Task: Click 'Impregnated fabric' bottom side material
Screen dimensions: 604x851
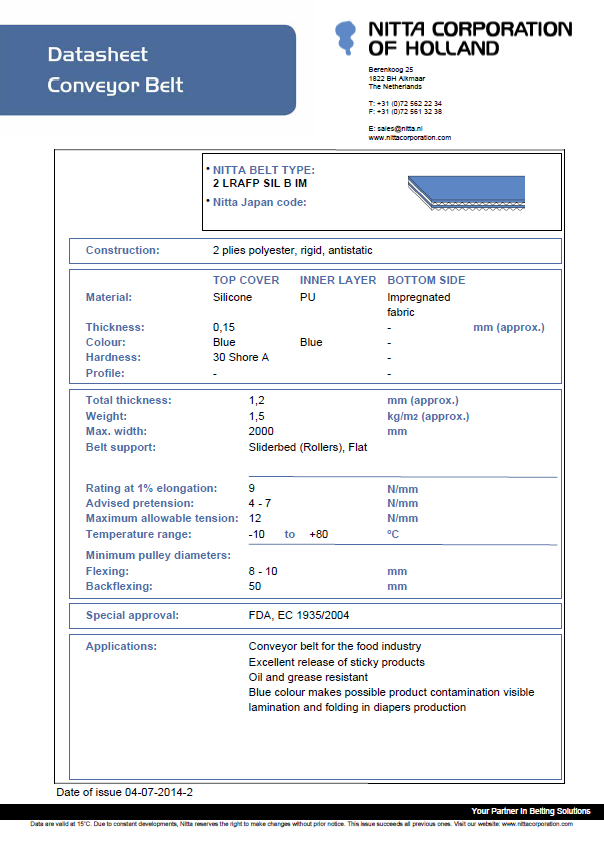Action: tap(418, 304)
